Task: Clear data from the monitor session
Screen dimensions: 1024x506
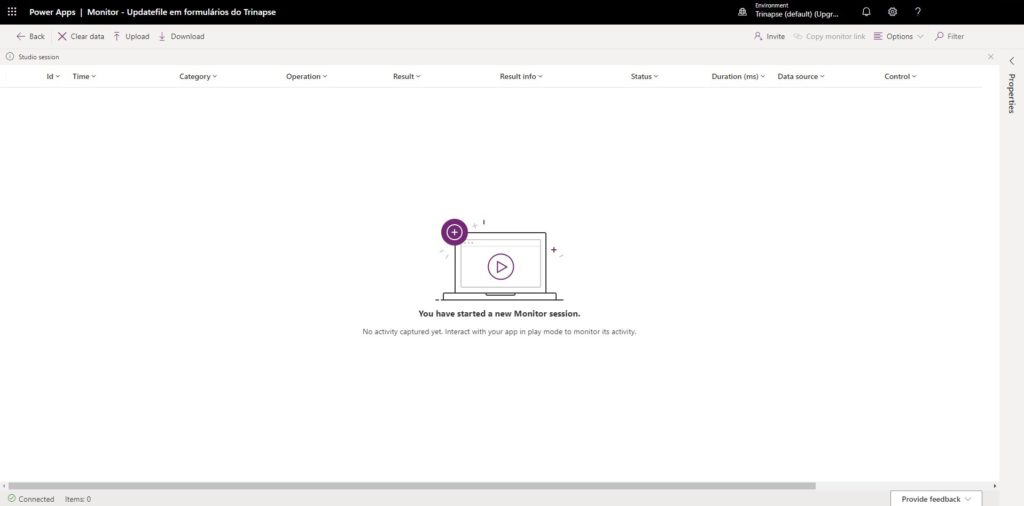Action: [81, 37]
